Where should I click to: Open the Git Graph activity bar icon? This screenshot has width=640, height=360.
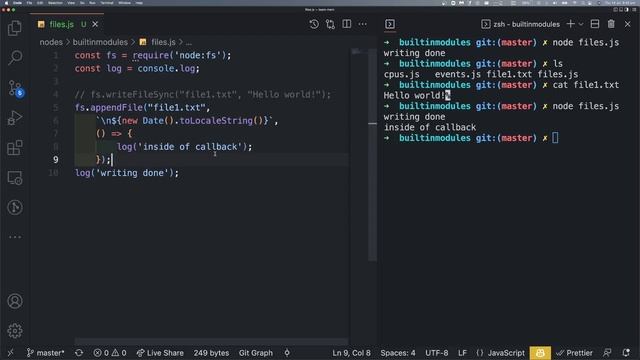(x=15, y=207)
